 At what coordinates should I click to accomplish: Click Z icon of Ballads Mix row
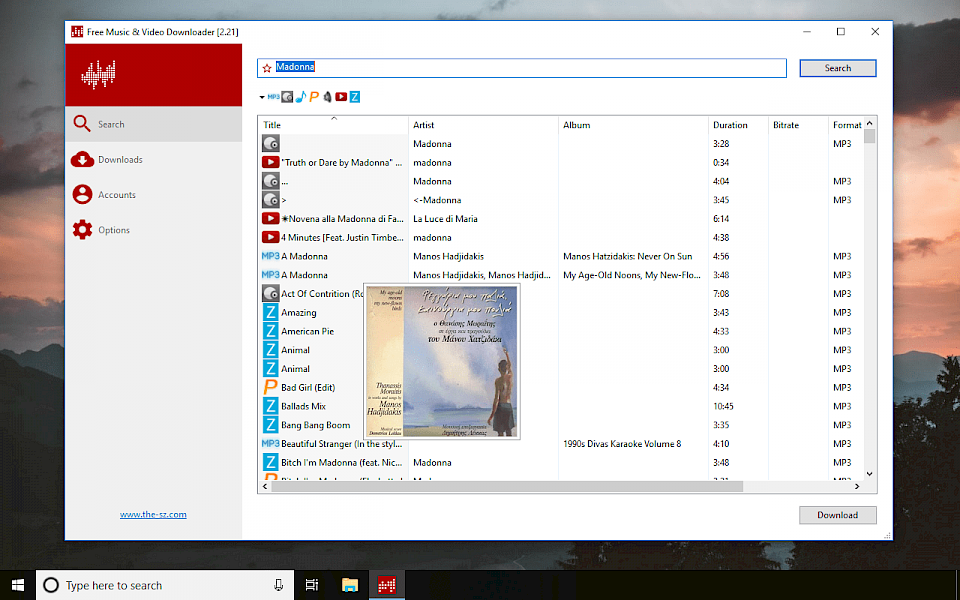point(271,406)
